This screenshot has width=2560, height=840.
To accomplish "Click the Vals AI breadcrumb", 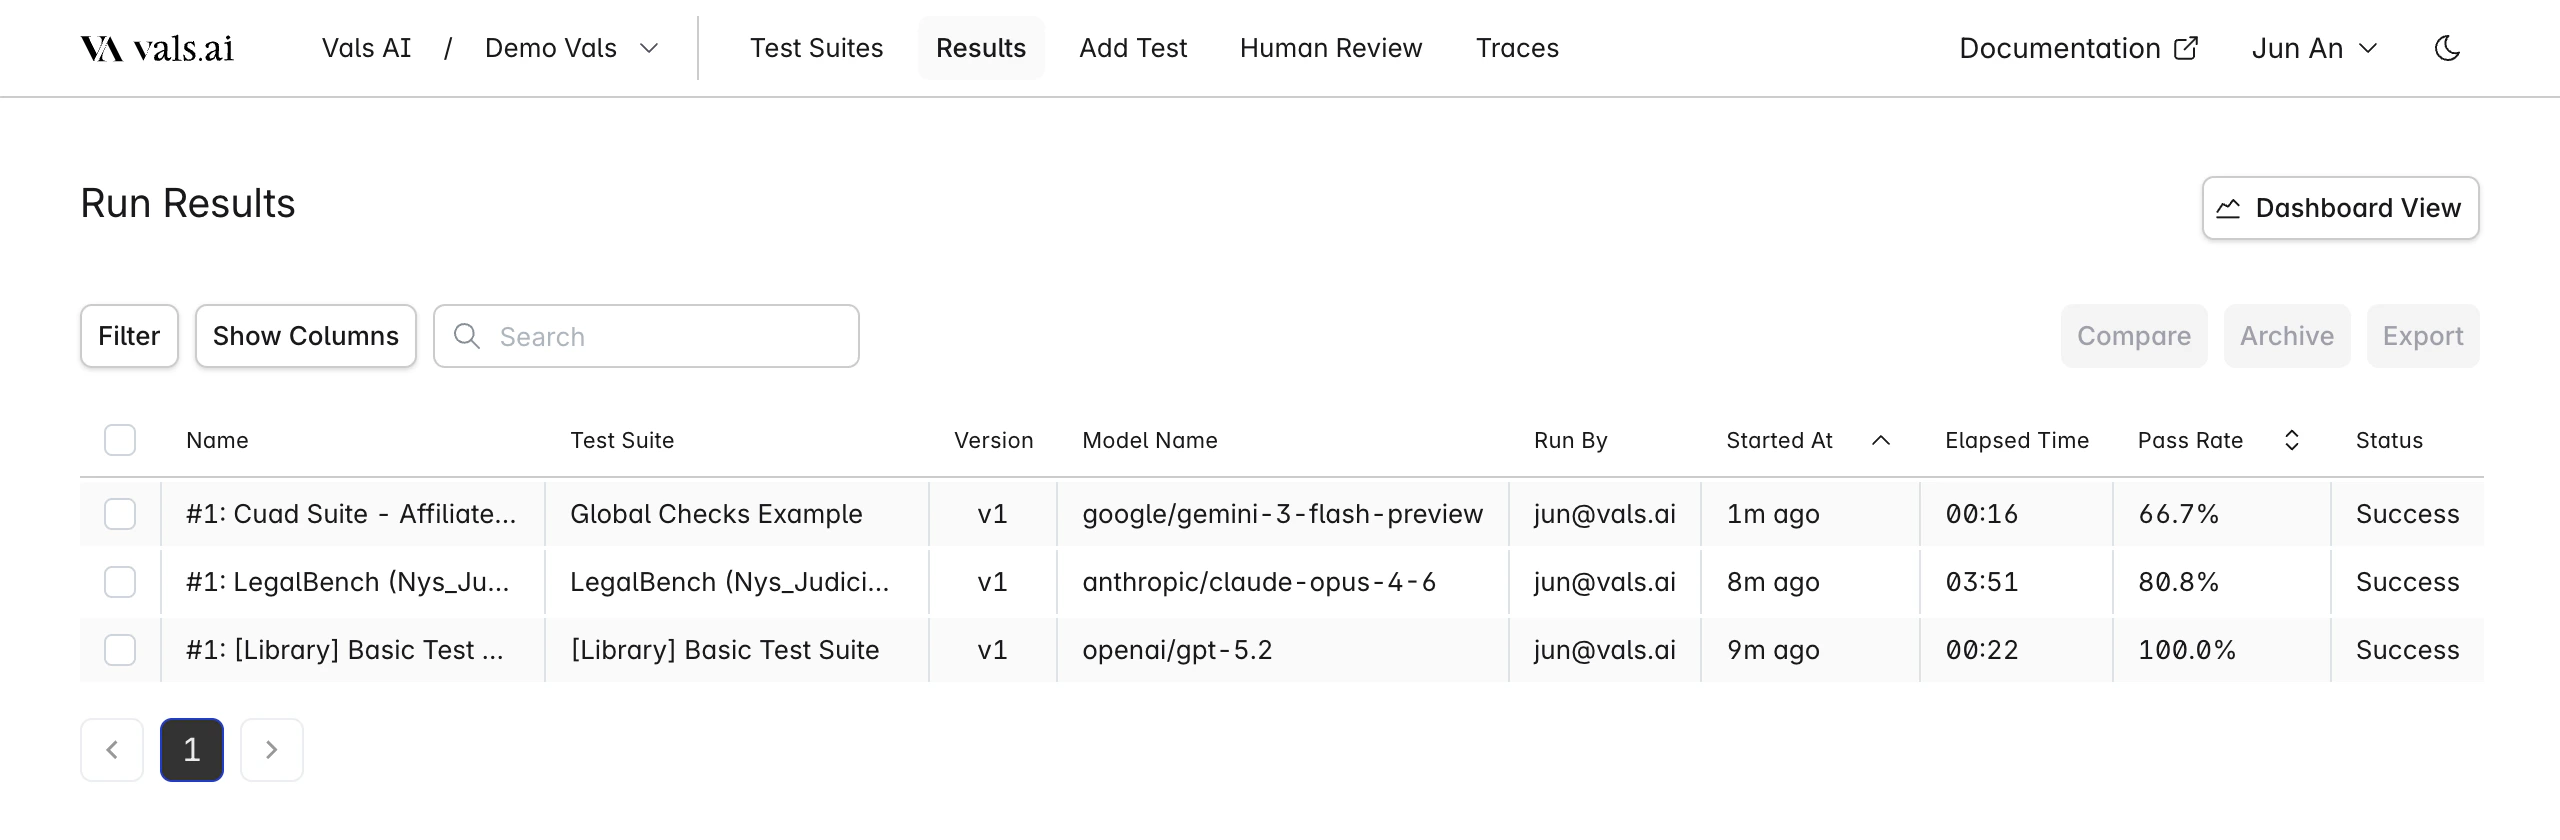I will 366,48.
